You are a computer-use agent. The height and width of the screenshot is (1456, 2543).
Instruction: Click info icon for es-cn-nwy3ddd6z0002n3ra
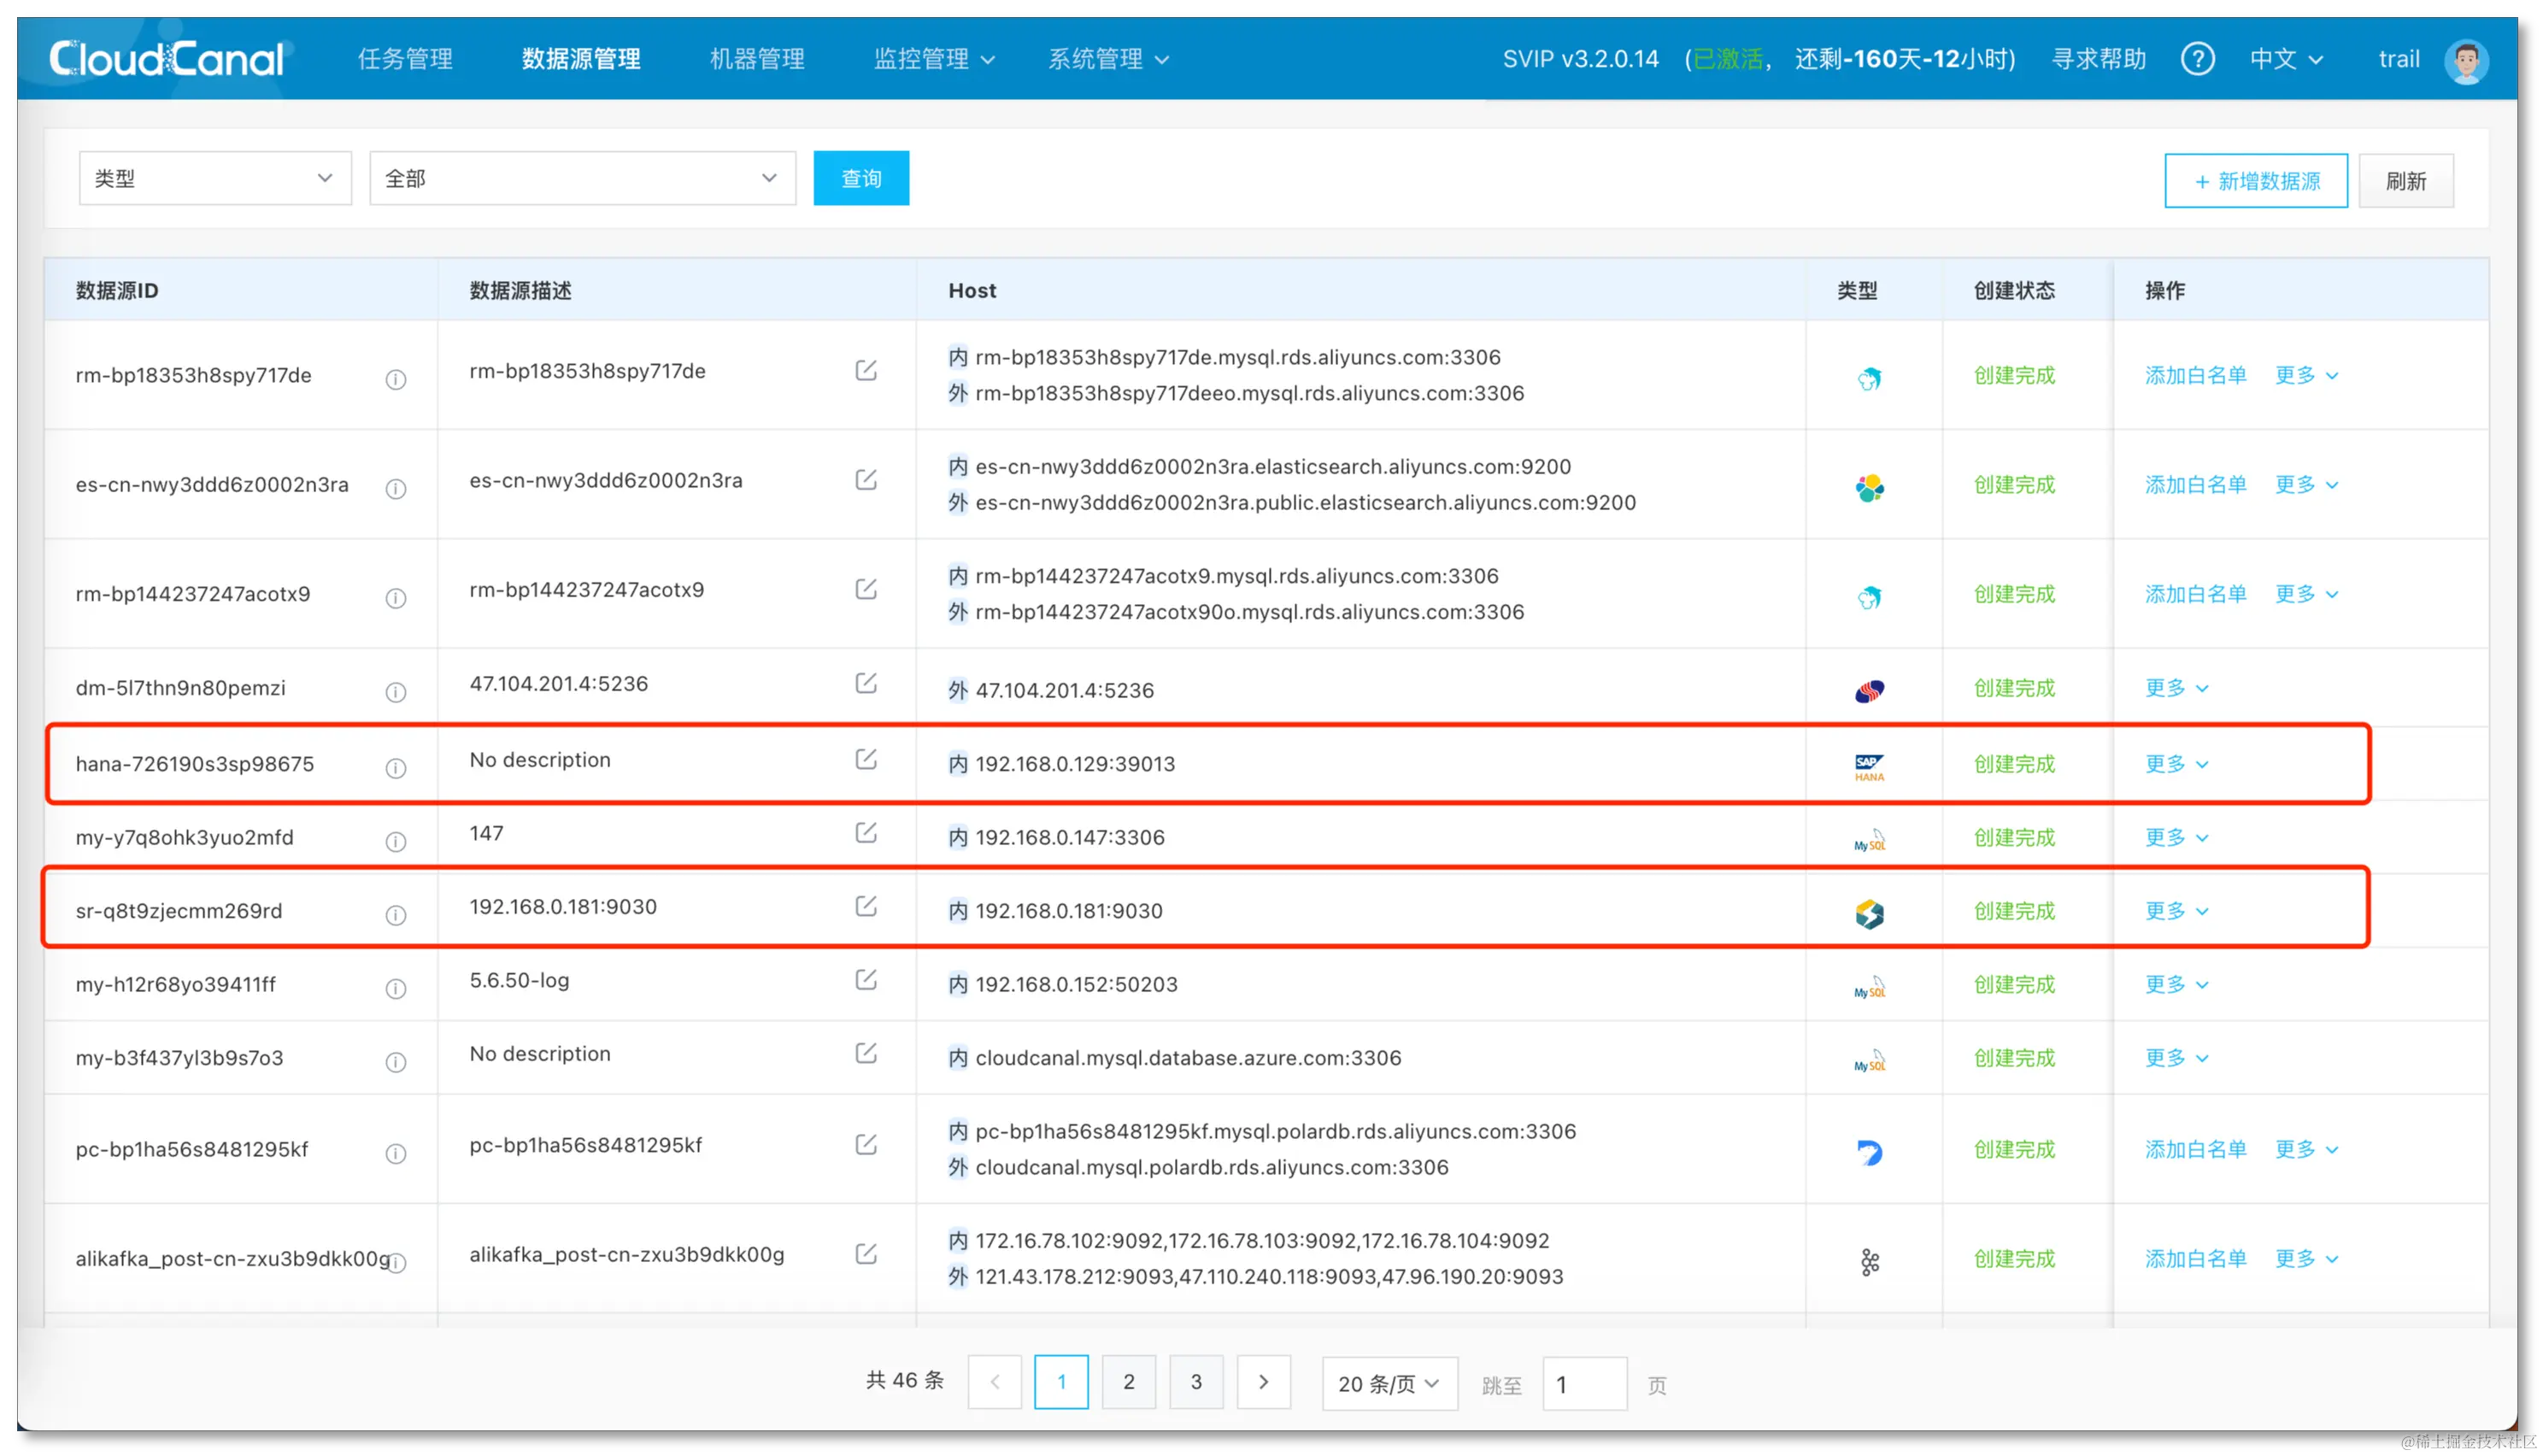(396, 488)
